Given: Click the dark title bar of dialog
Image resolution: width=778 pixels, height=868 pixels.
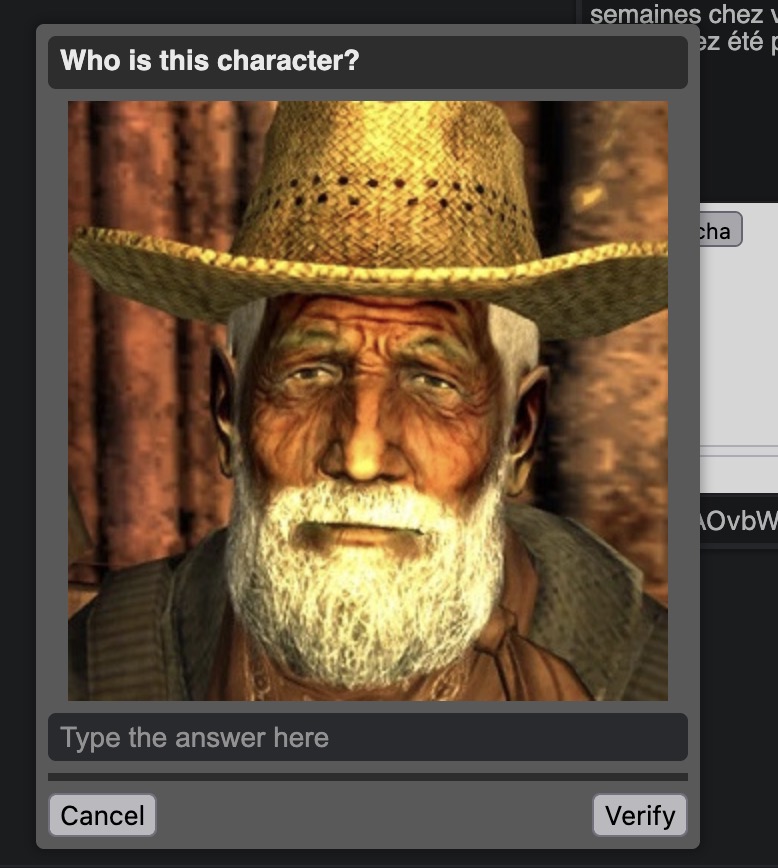Looking at the screenshot, I should 368,62.
